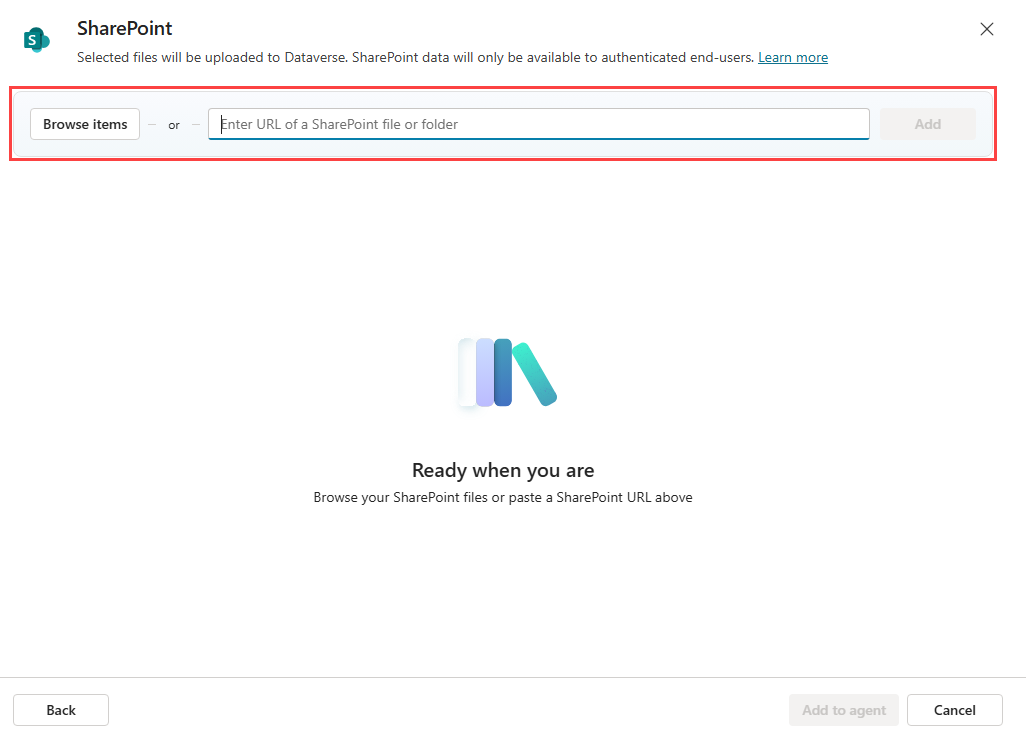Open the Learn more link

point(792,58)
